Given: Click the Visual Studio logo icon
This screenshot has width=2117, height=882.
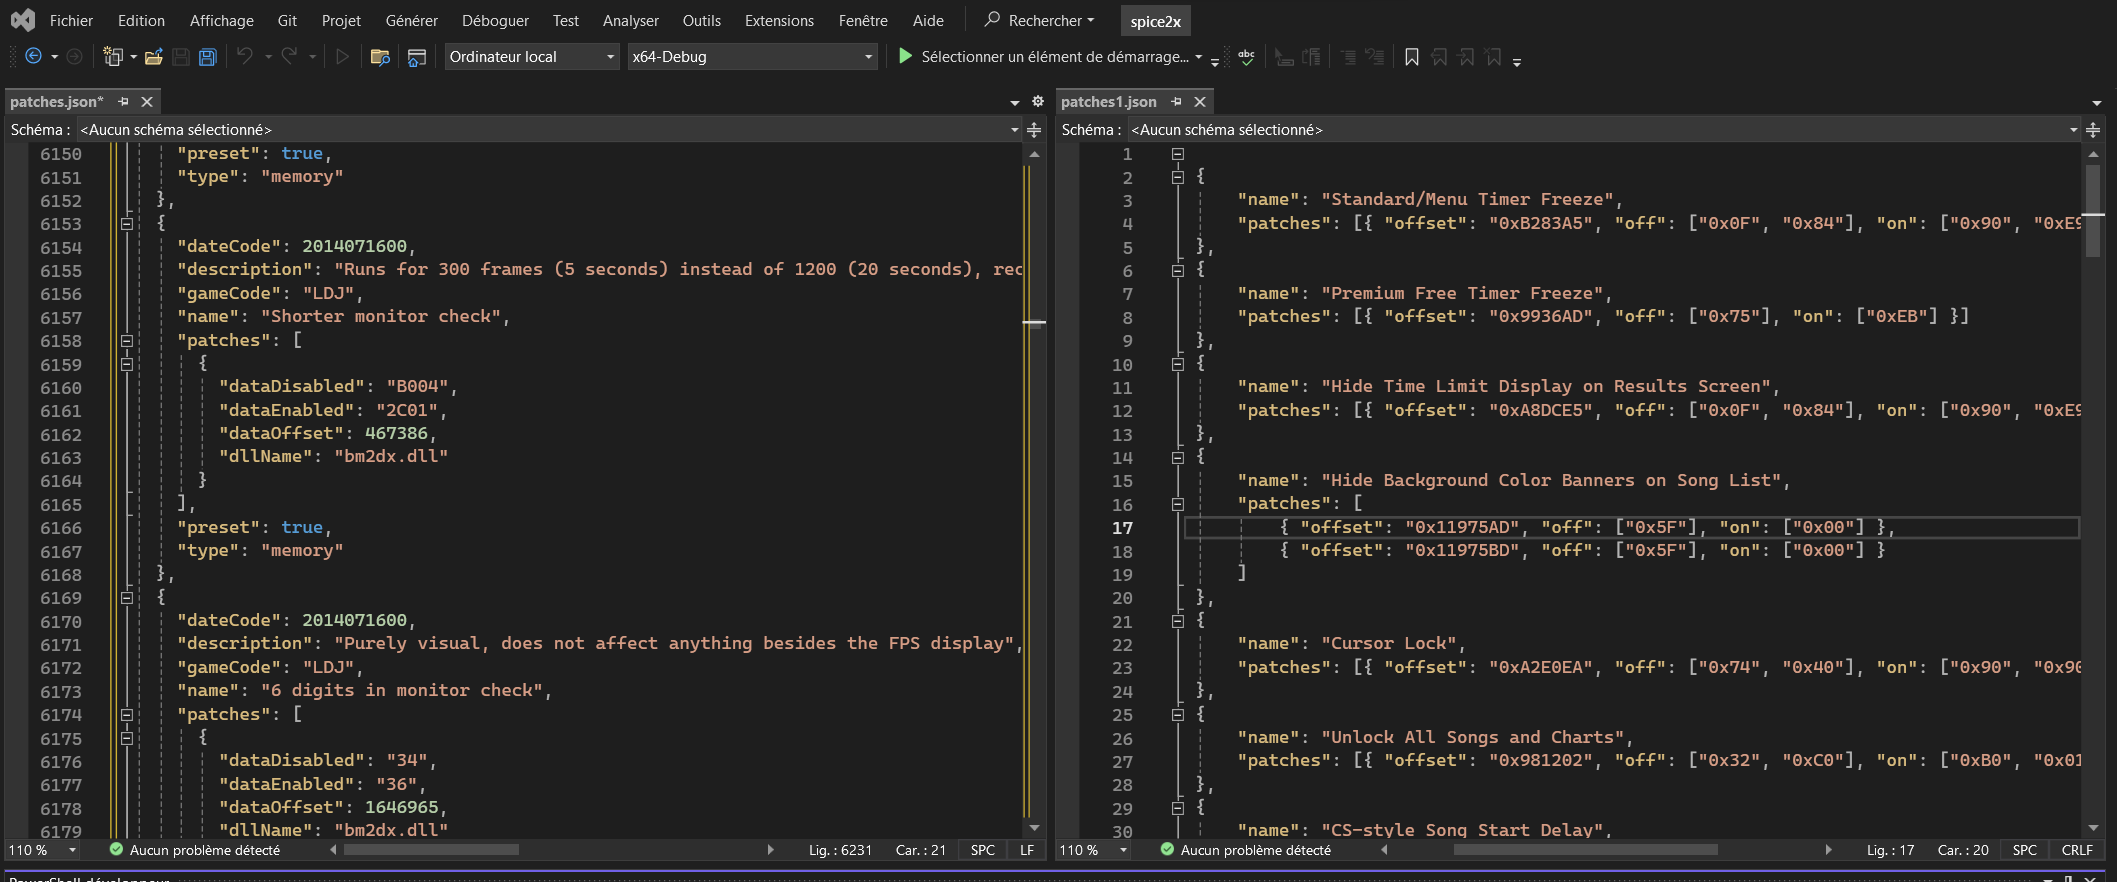Looking at the screenshot, I should [x=22, y=20].
